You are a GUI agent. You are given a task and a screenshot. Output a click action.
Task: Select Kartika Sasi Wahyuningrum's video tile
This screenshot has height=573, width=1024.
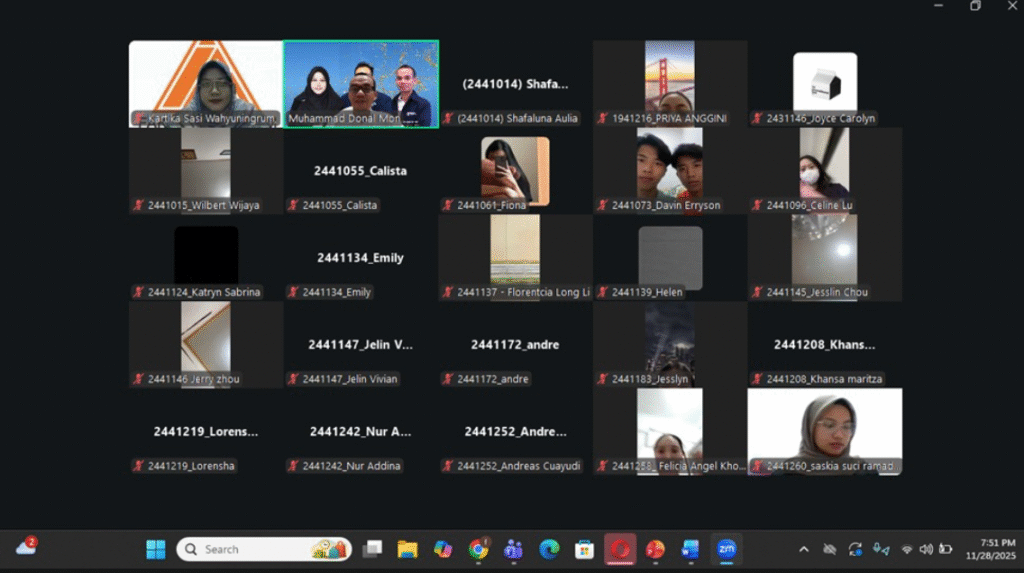click(x=206, y=84)
